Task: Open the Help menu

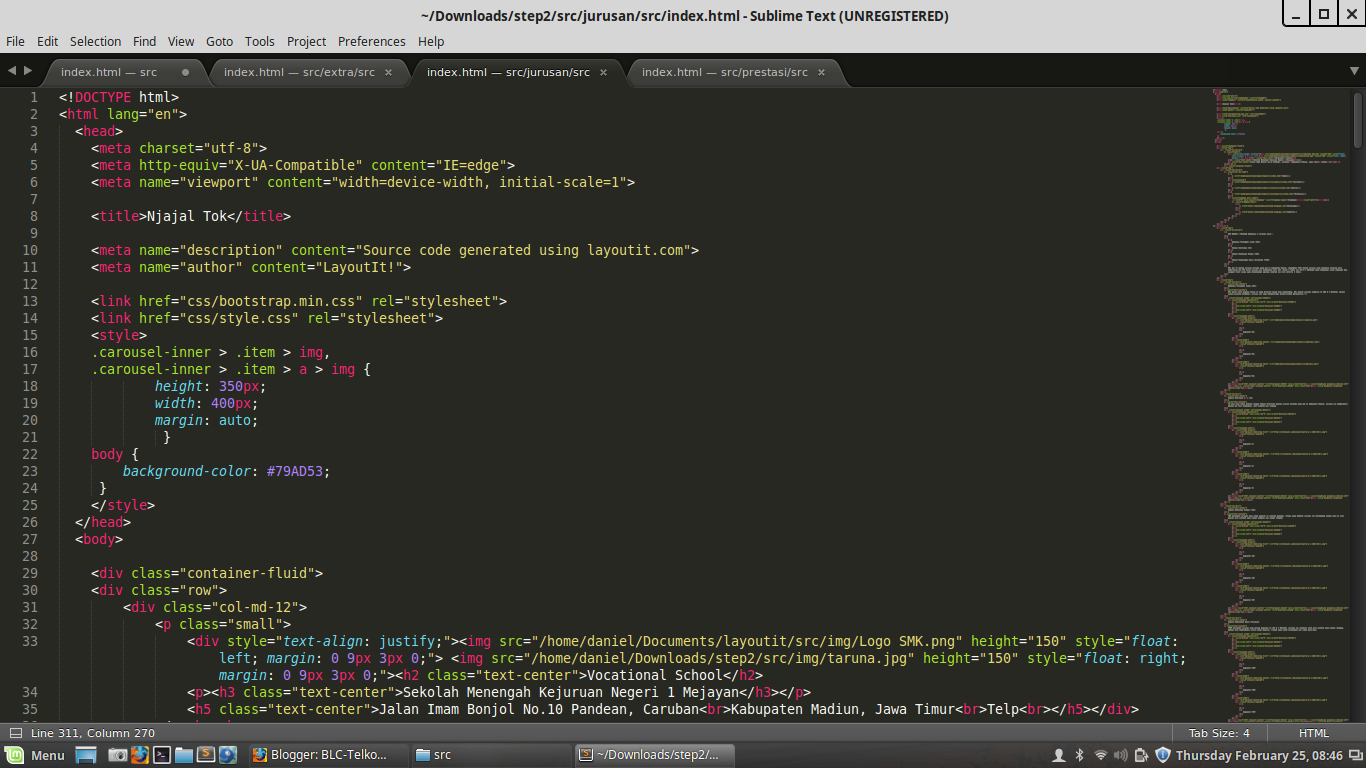Action: (x=431, y=41)
